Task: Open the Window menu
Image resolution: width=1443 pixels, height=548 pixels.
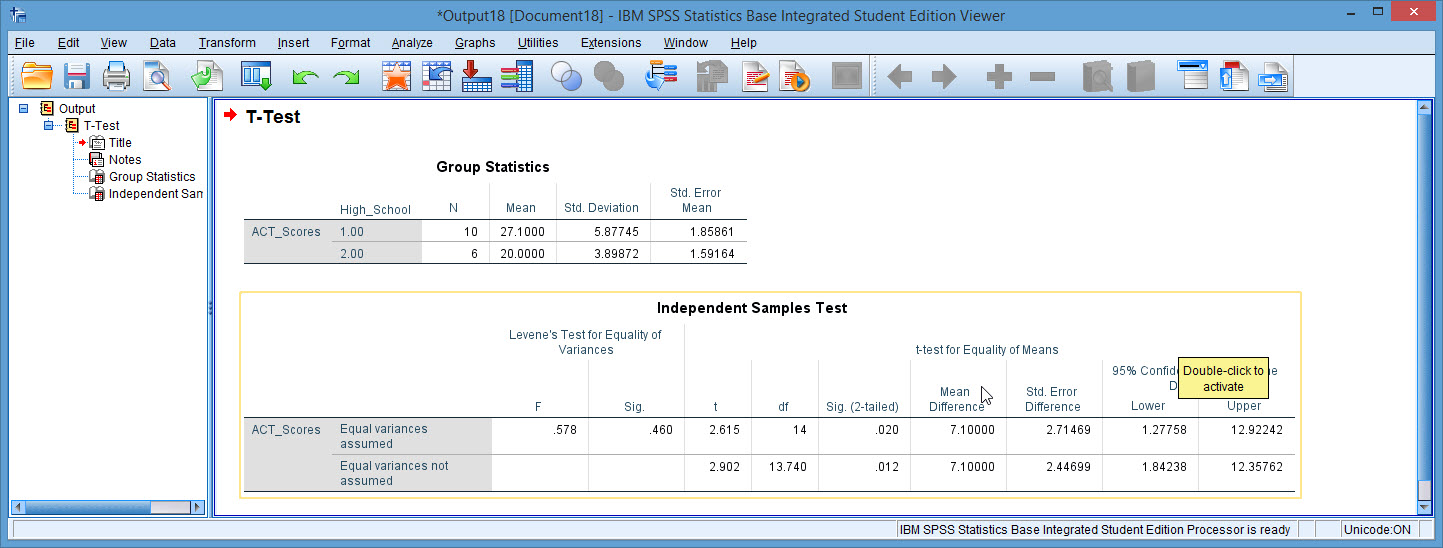Action: tap(685, 43)
